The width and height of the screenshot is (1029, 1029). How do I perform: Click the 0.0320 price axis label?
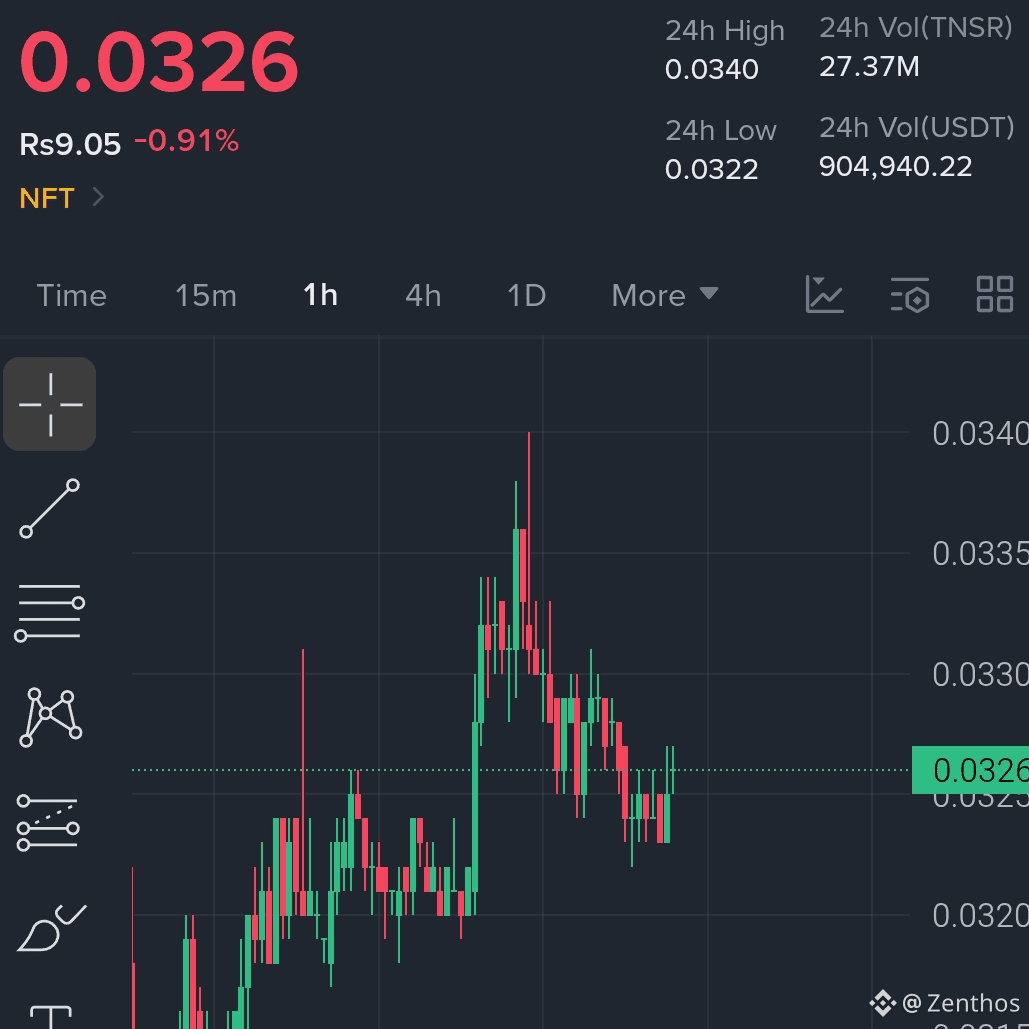click(980, 915)
